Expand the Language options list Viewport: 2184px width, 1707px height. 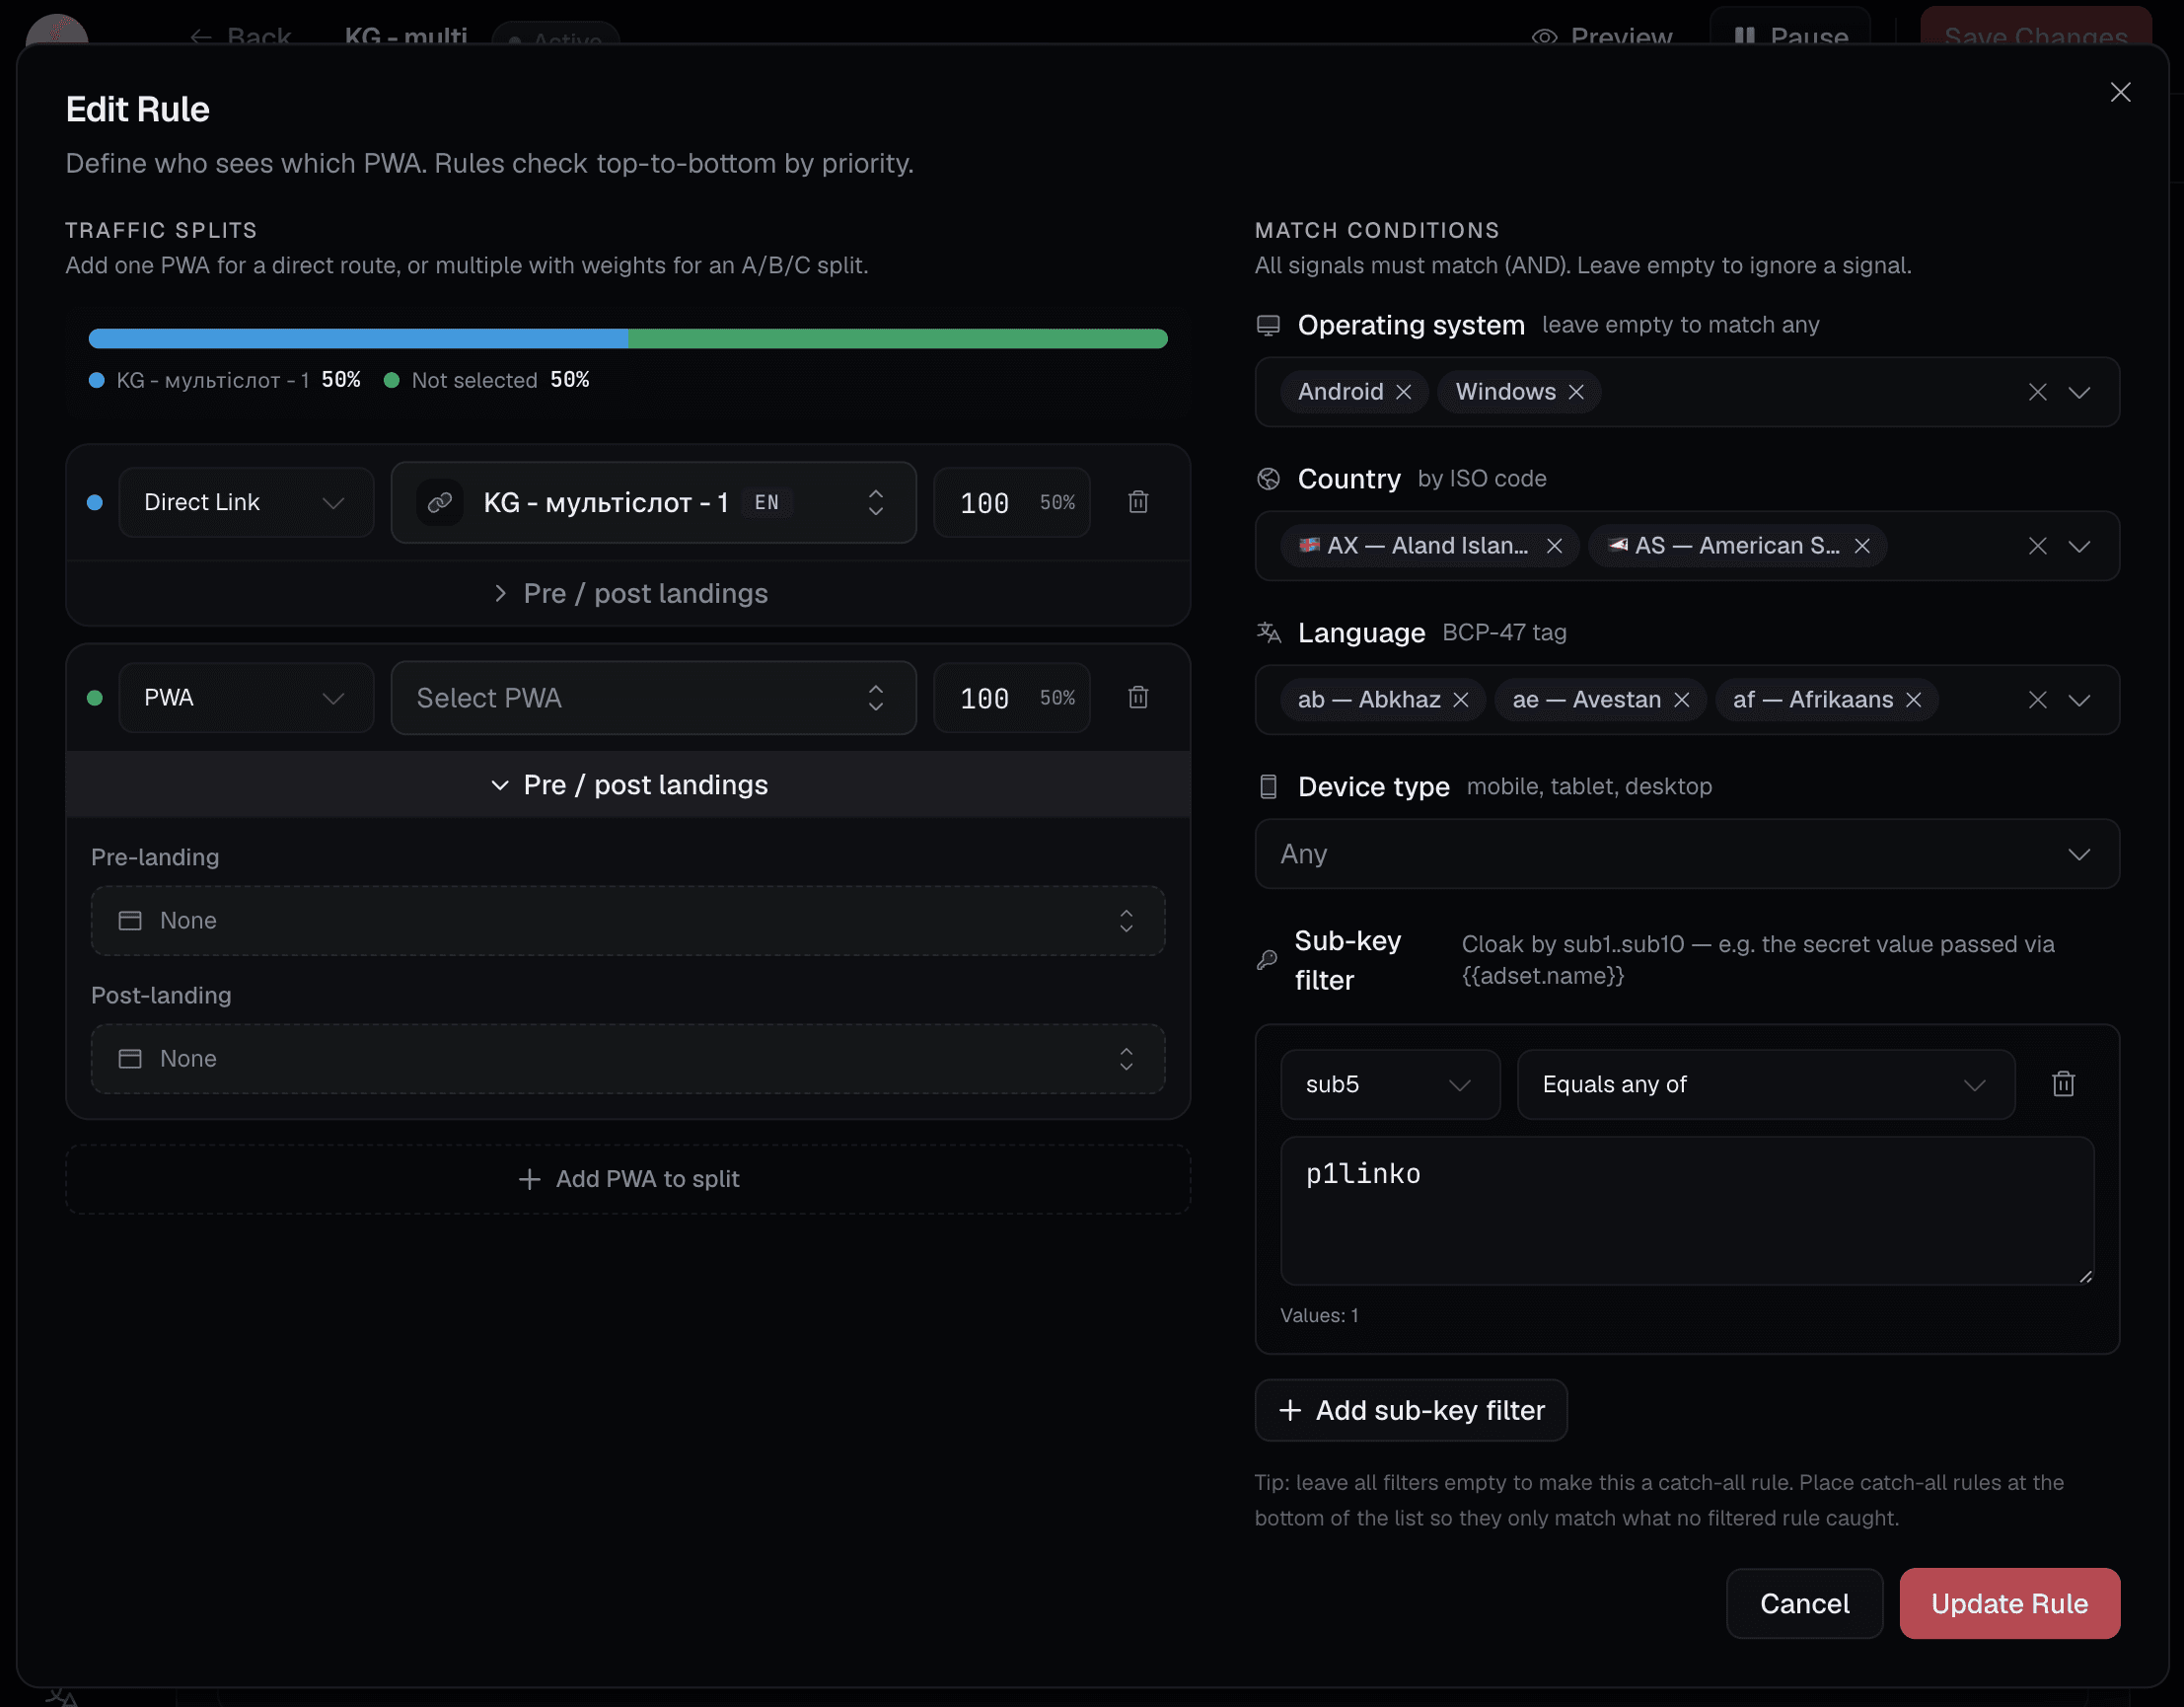(2080, 700)
